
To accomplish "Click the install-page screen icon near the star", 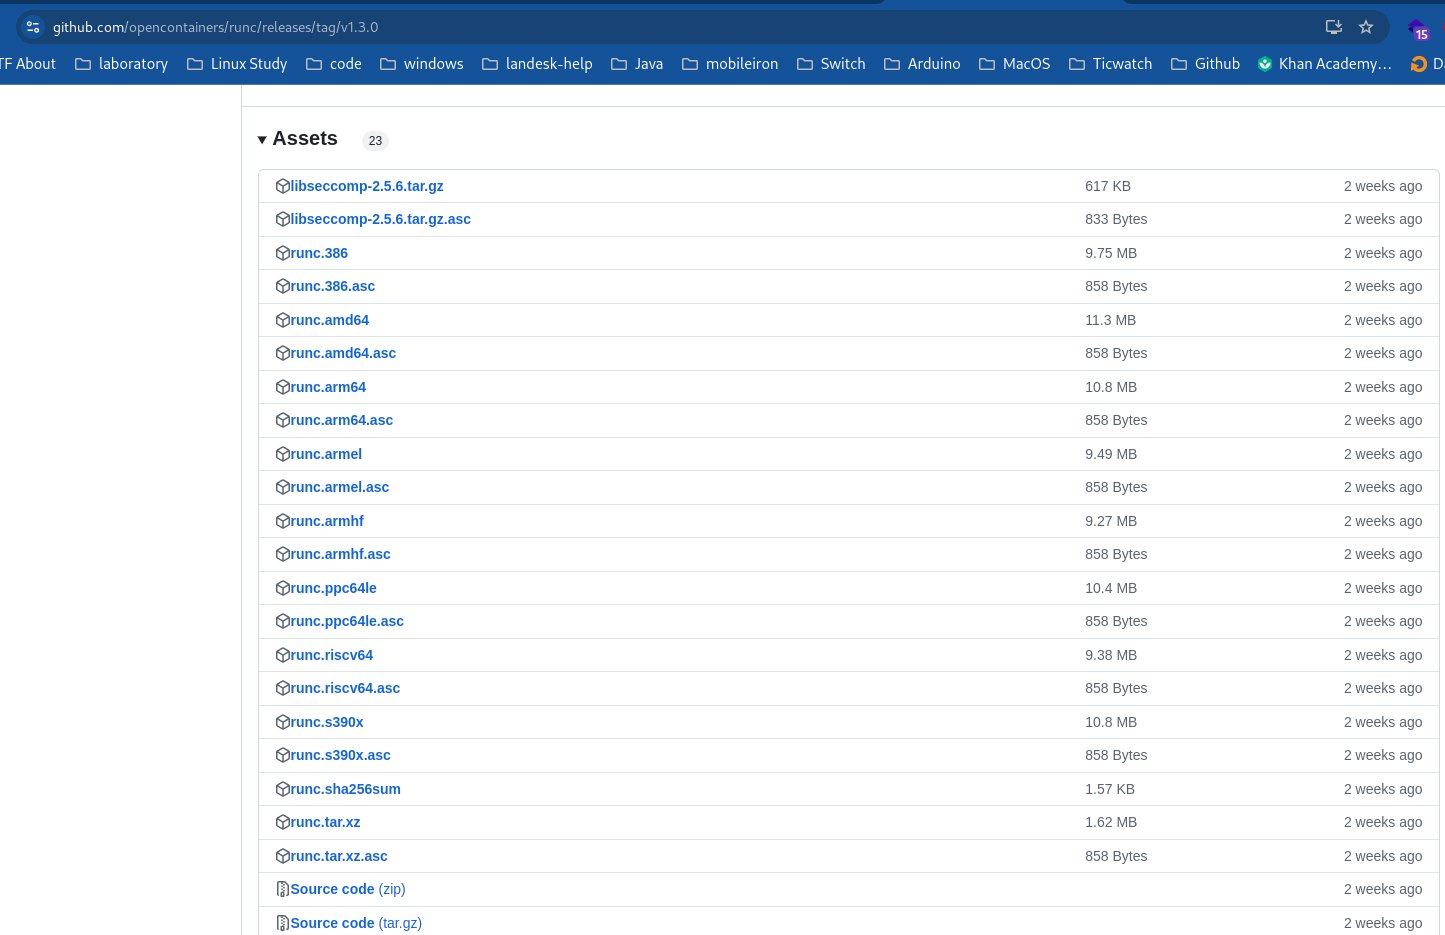I will coord(1334,27).
